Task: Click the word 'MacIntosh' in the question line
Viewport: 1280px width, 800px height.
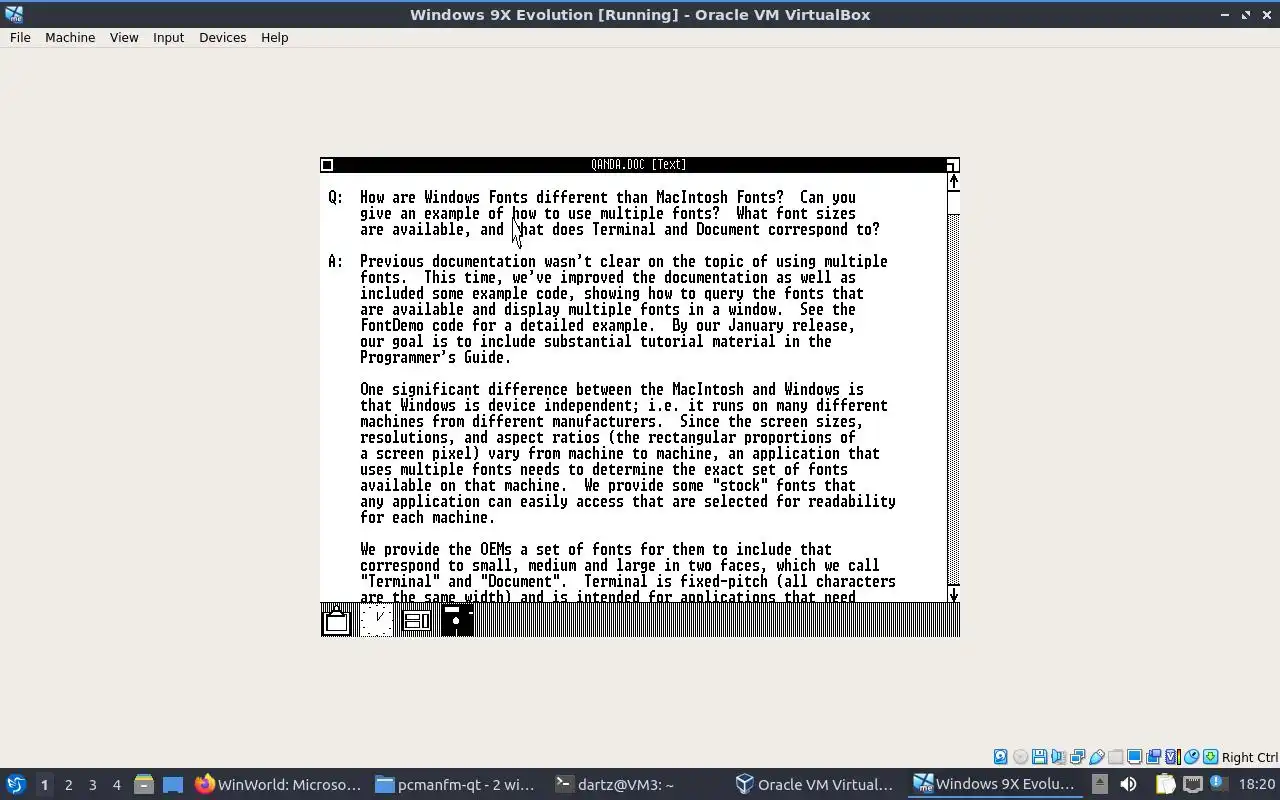Action: 692,197
